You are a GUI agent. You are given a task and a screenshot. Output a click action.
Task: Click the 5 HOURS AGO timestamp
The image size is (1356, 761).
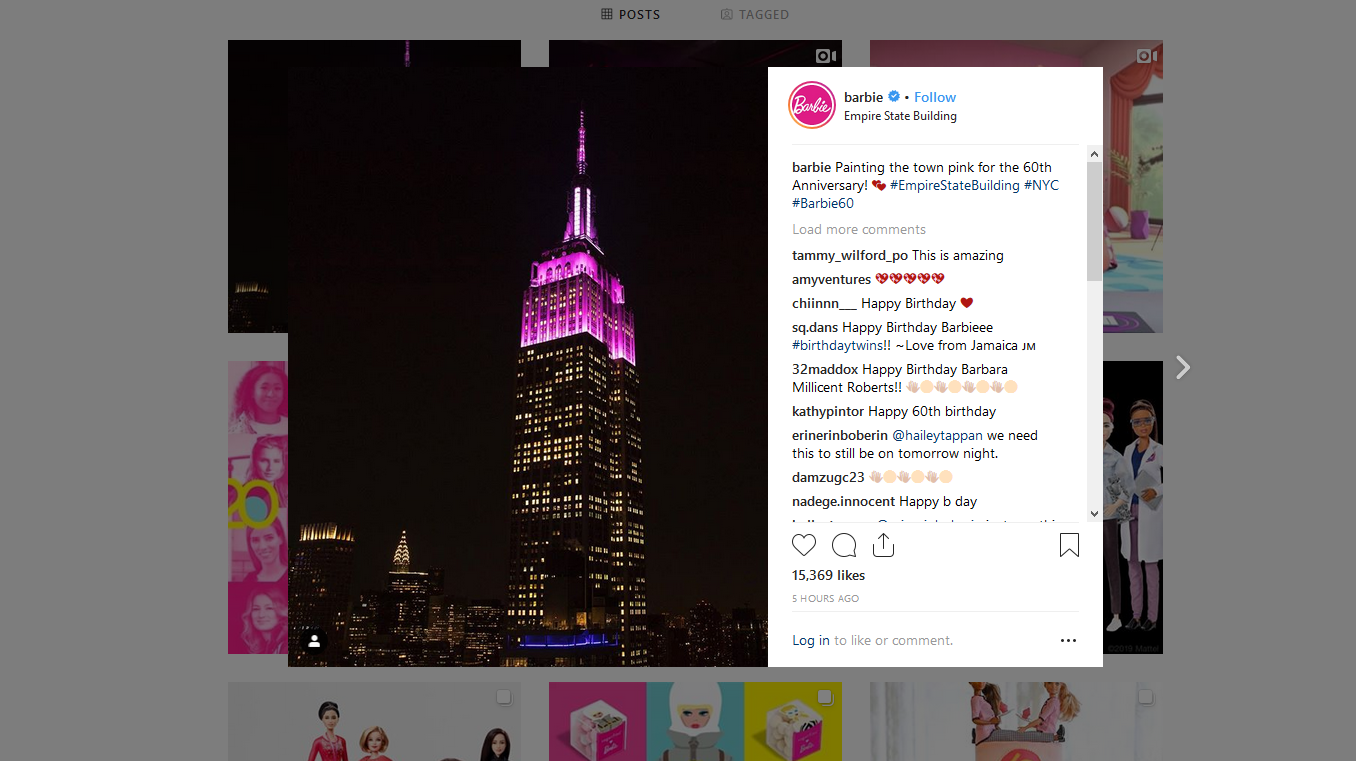coord(825,598)
